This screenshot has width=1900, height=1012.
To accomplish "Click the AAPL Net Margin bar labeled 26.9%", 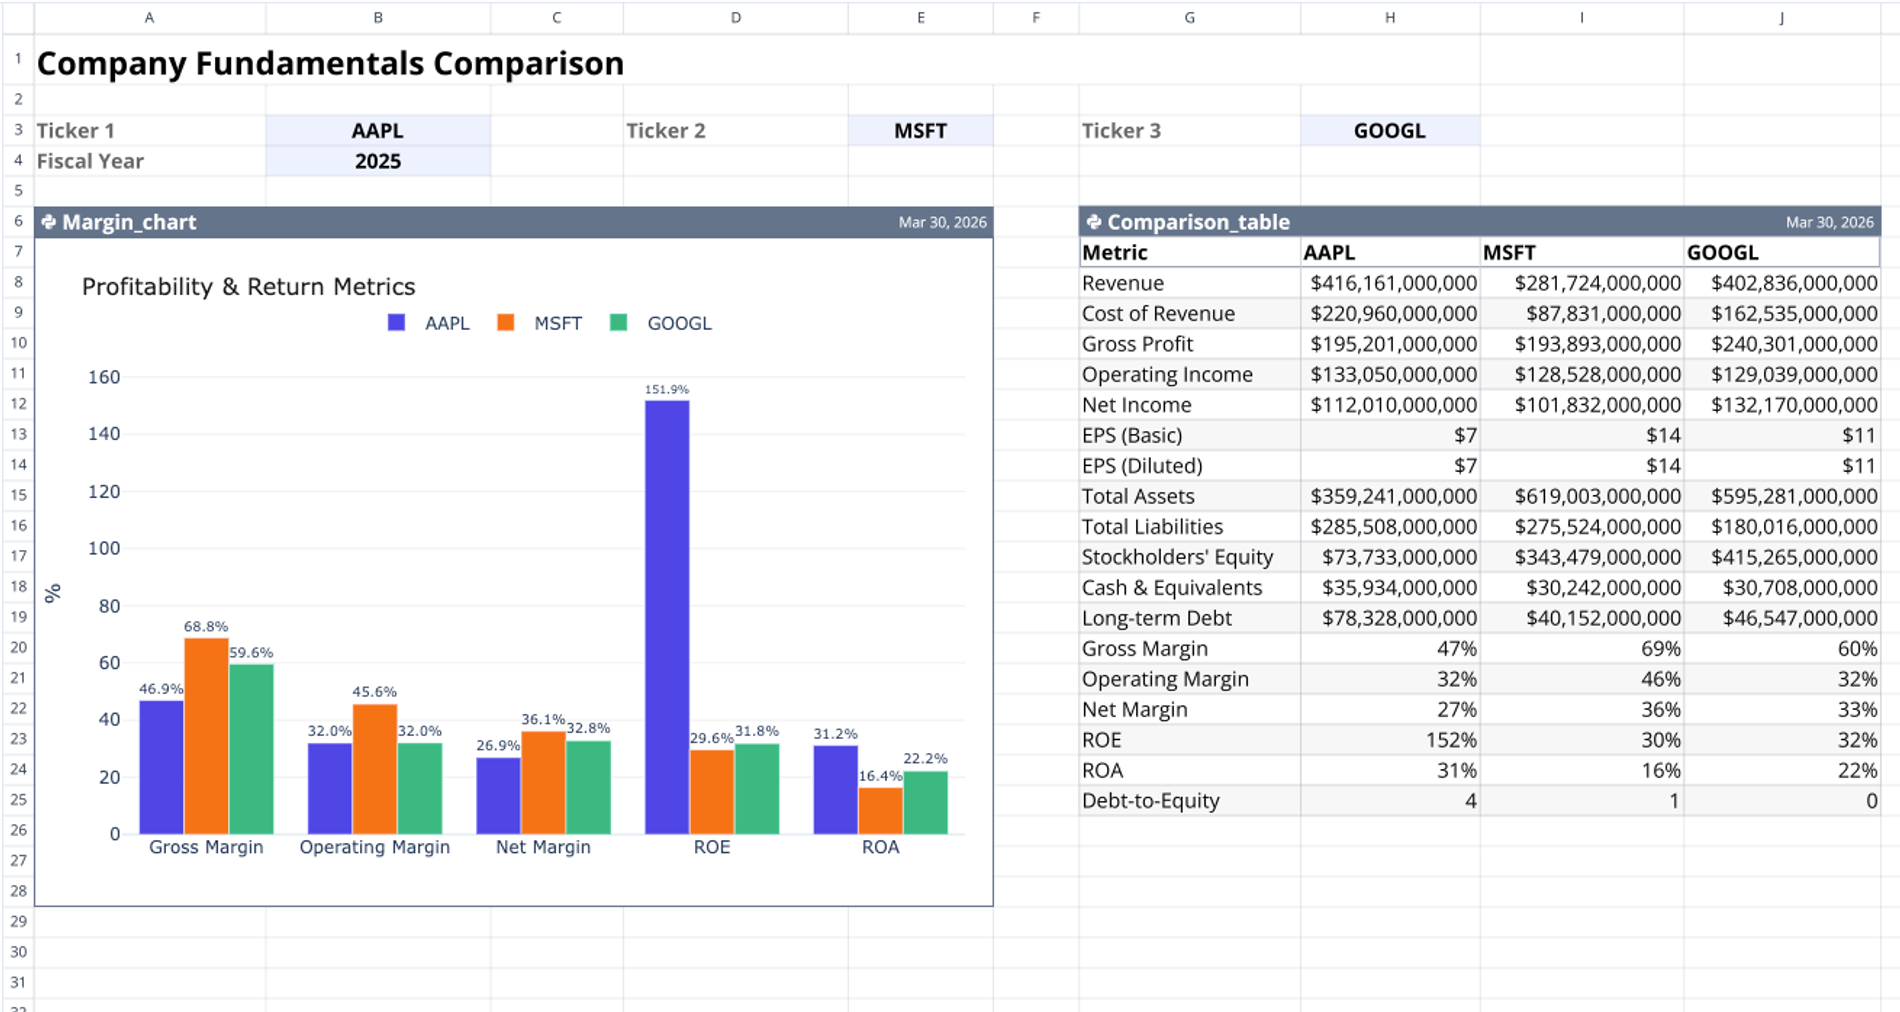I will click(498, 796).
